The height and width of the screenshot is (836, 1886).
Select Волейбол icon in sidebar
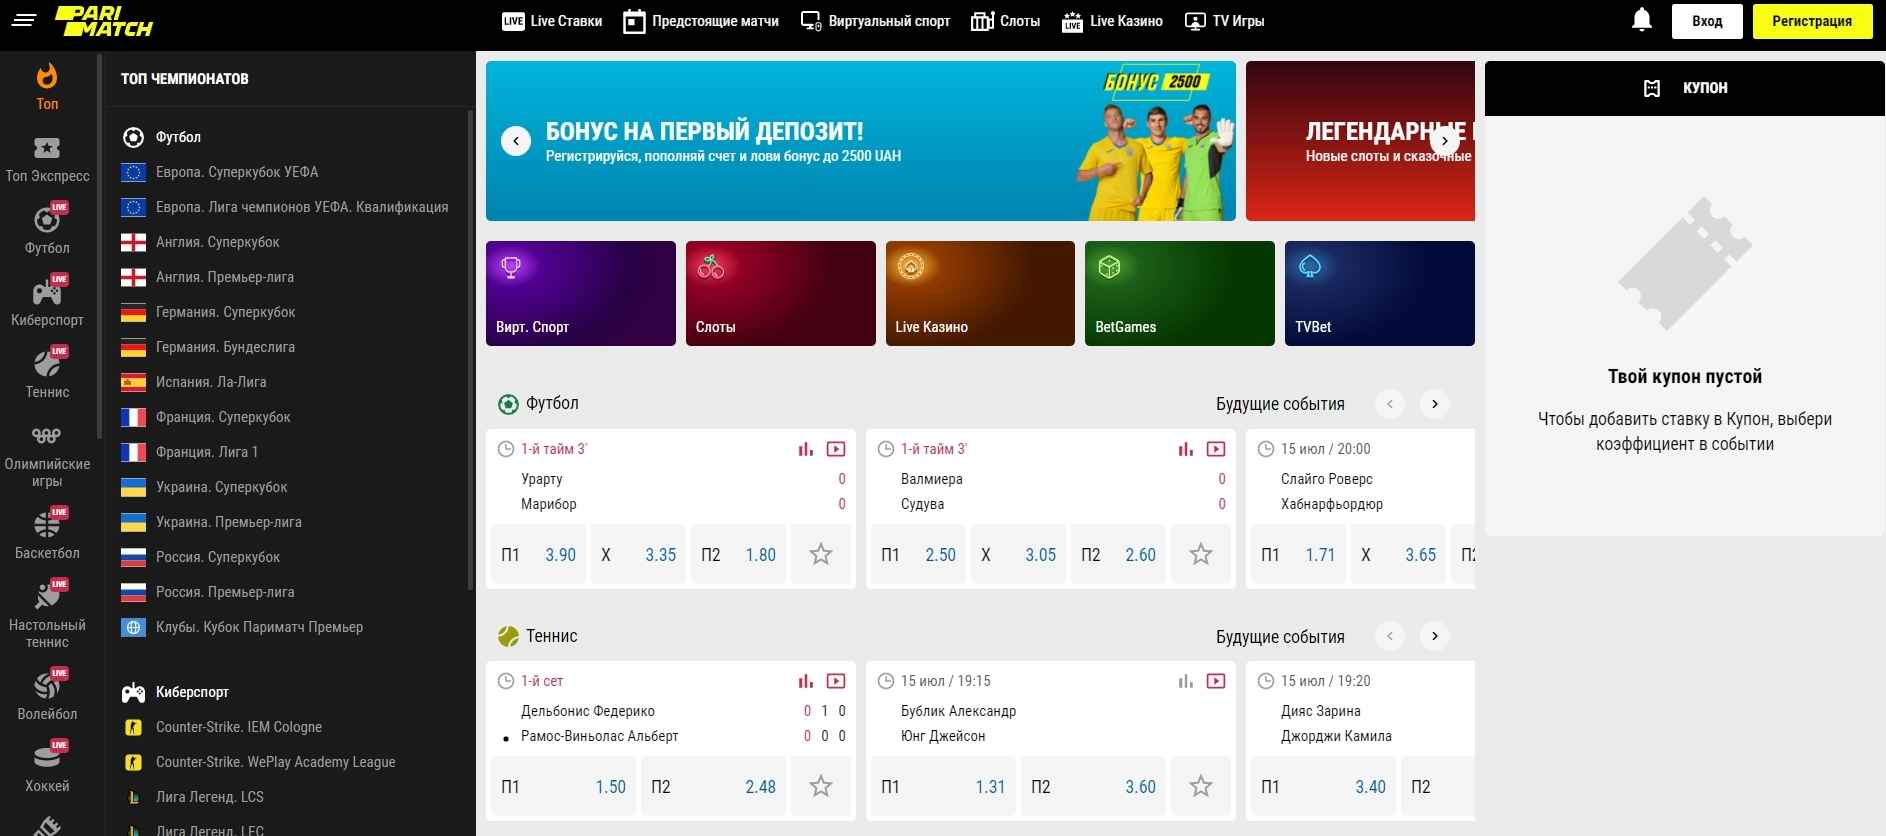click(x=47, y=685)
